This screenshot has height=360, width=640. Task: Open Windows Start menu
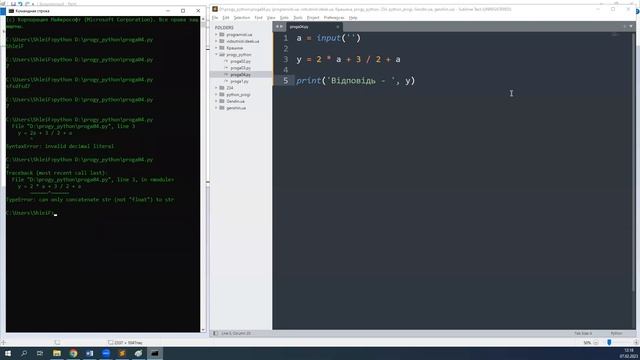pos(7,353)
